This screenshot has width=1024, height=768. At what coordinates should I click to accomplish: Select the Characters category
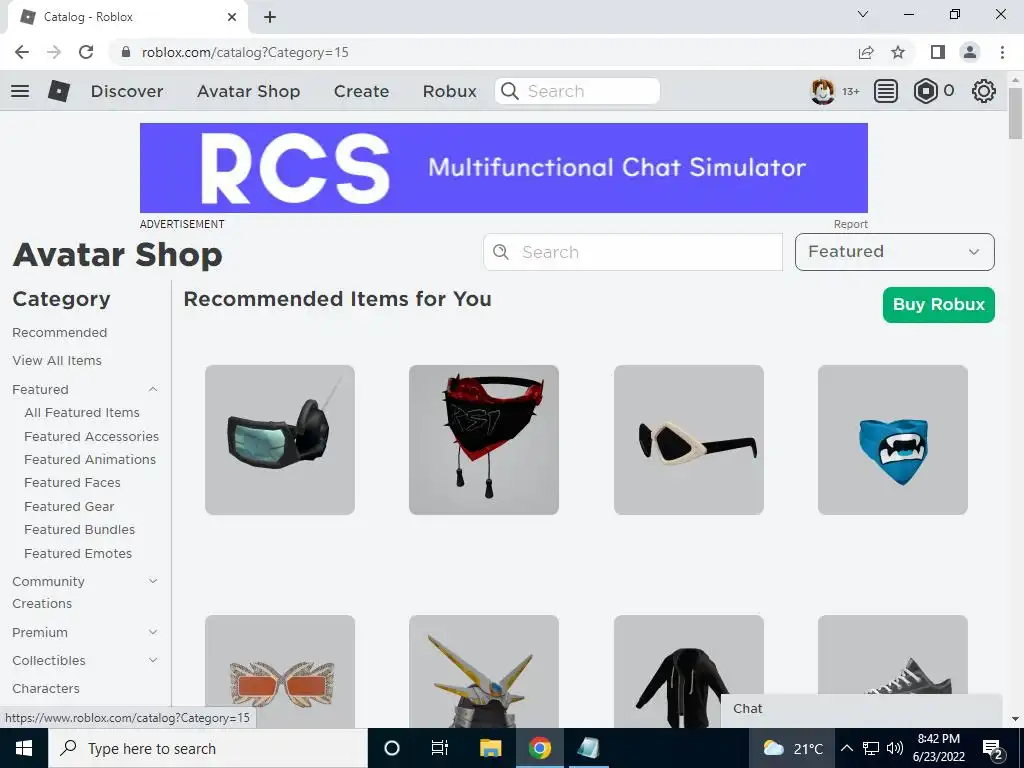coord(46,688)
